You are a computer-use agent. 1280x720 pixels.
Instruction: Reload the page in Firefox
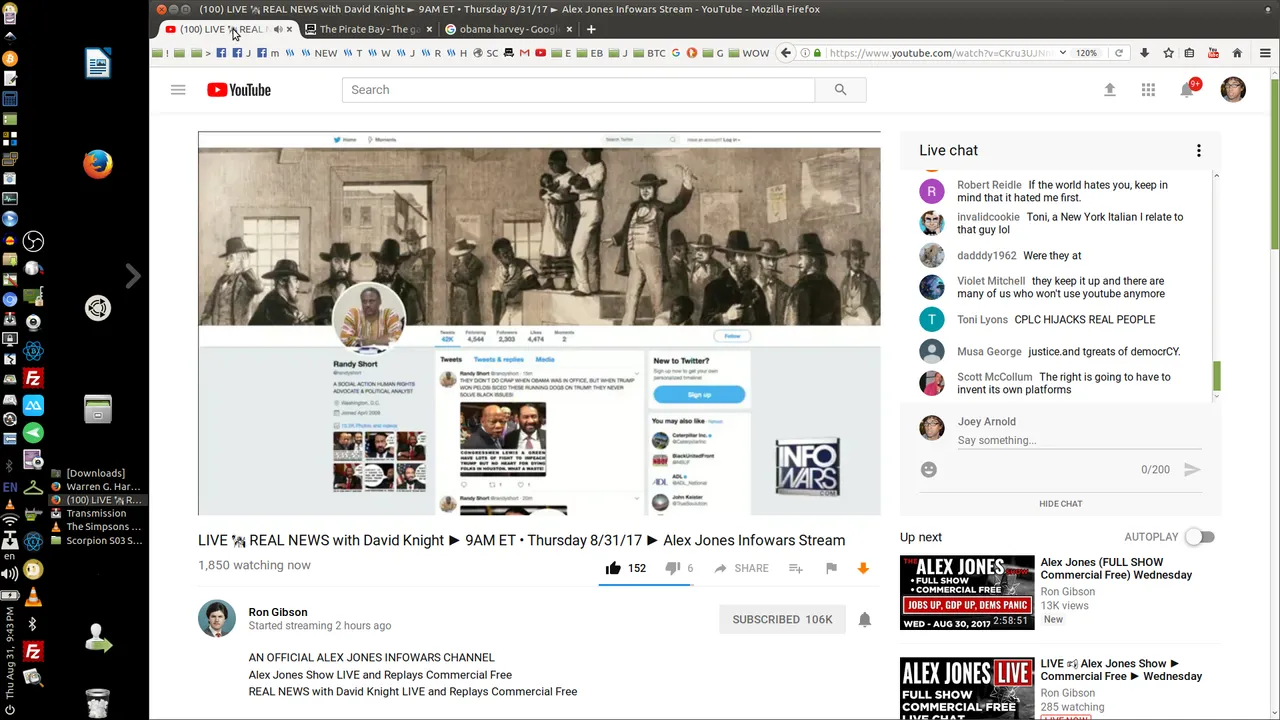point(1119,53)
